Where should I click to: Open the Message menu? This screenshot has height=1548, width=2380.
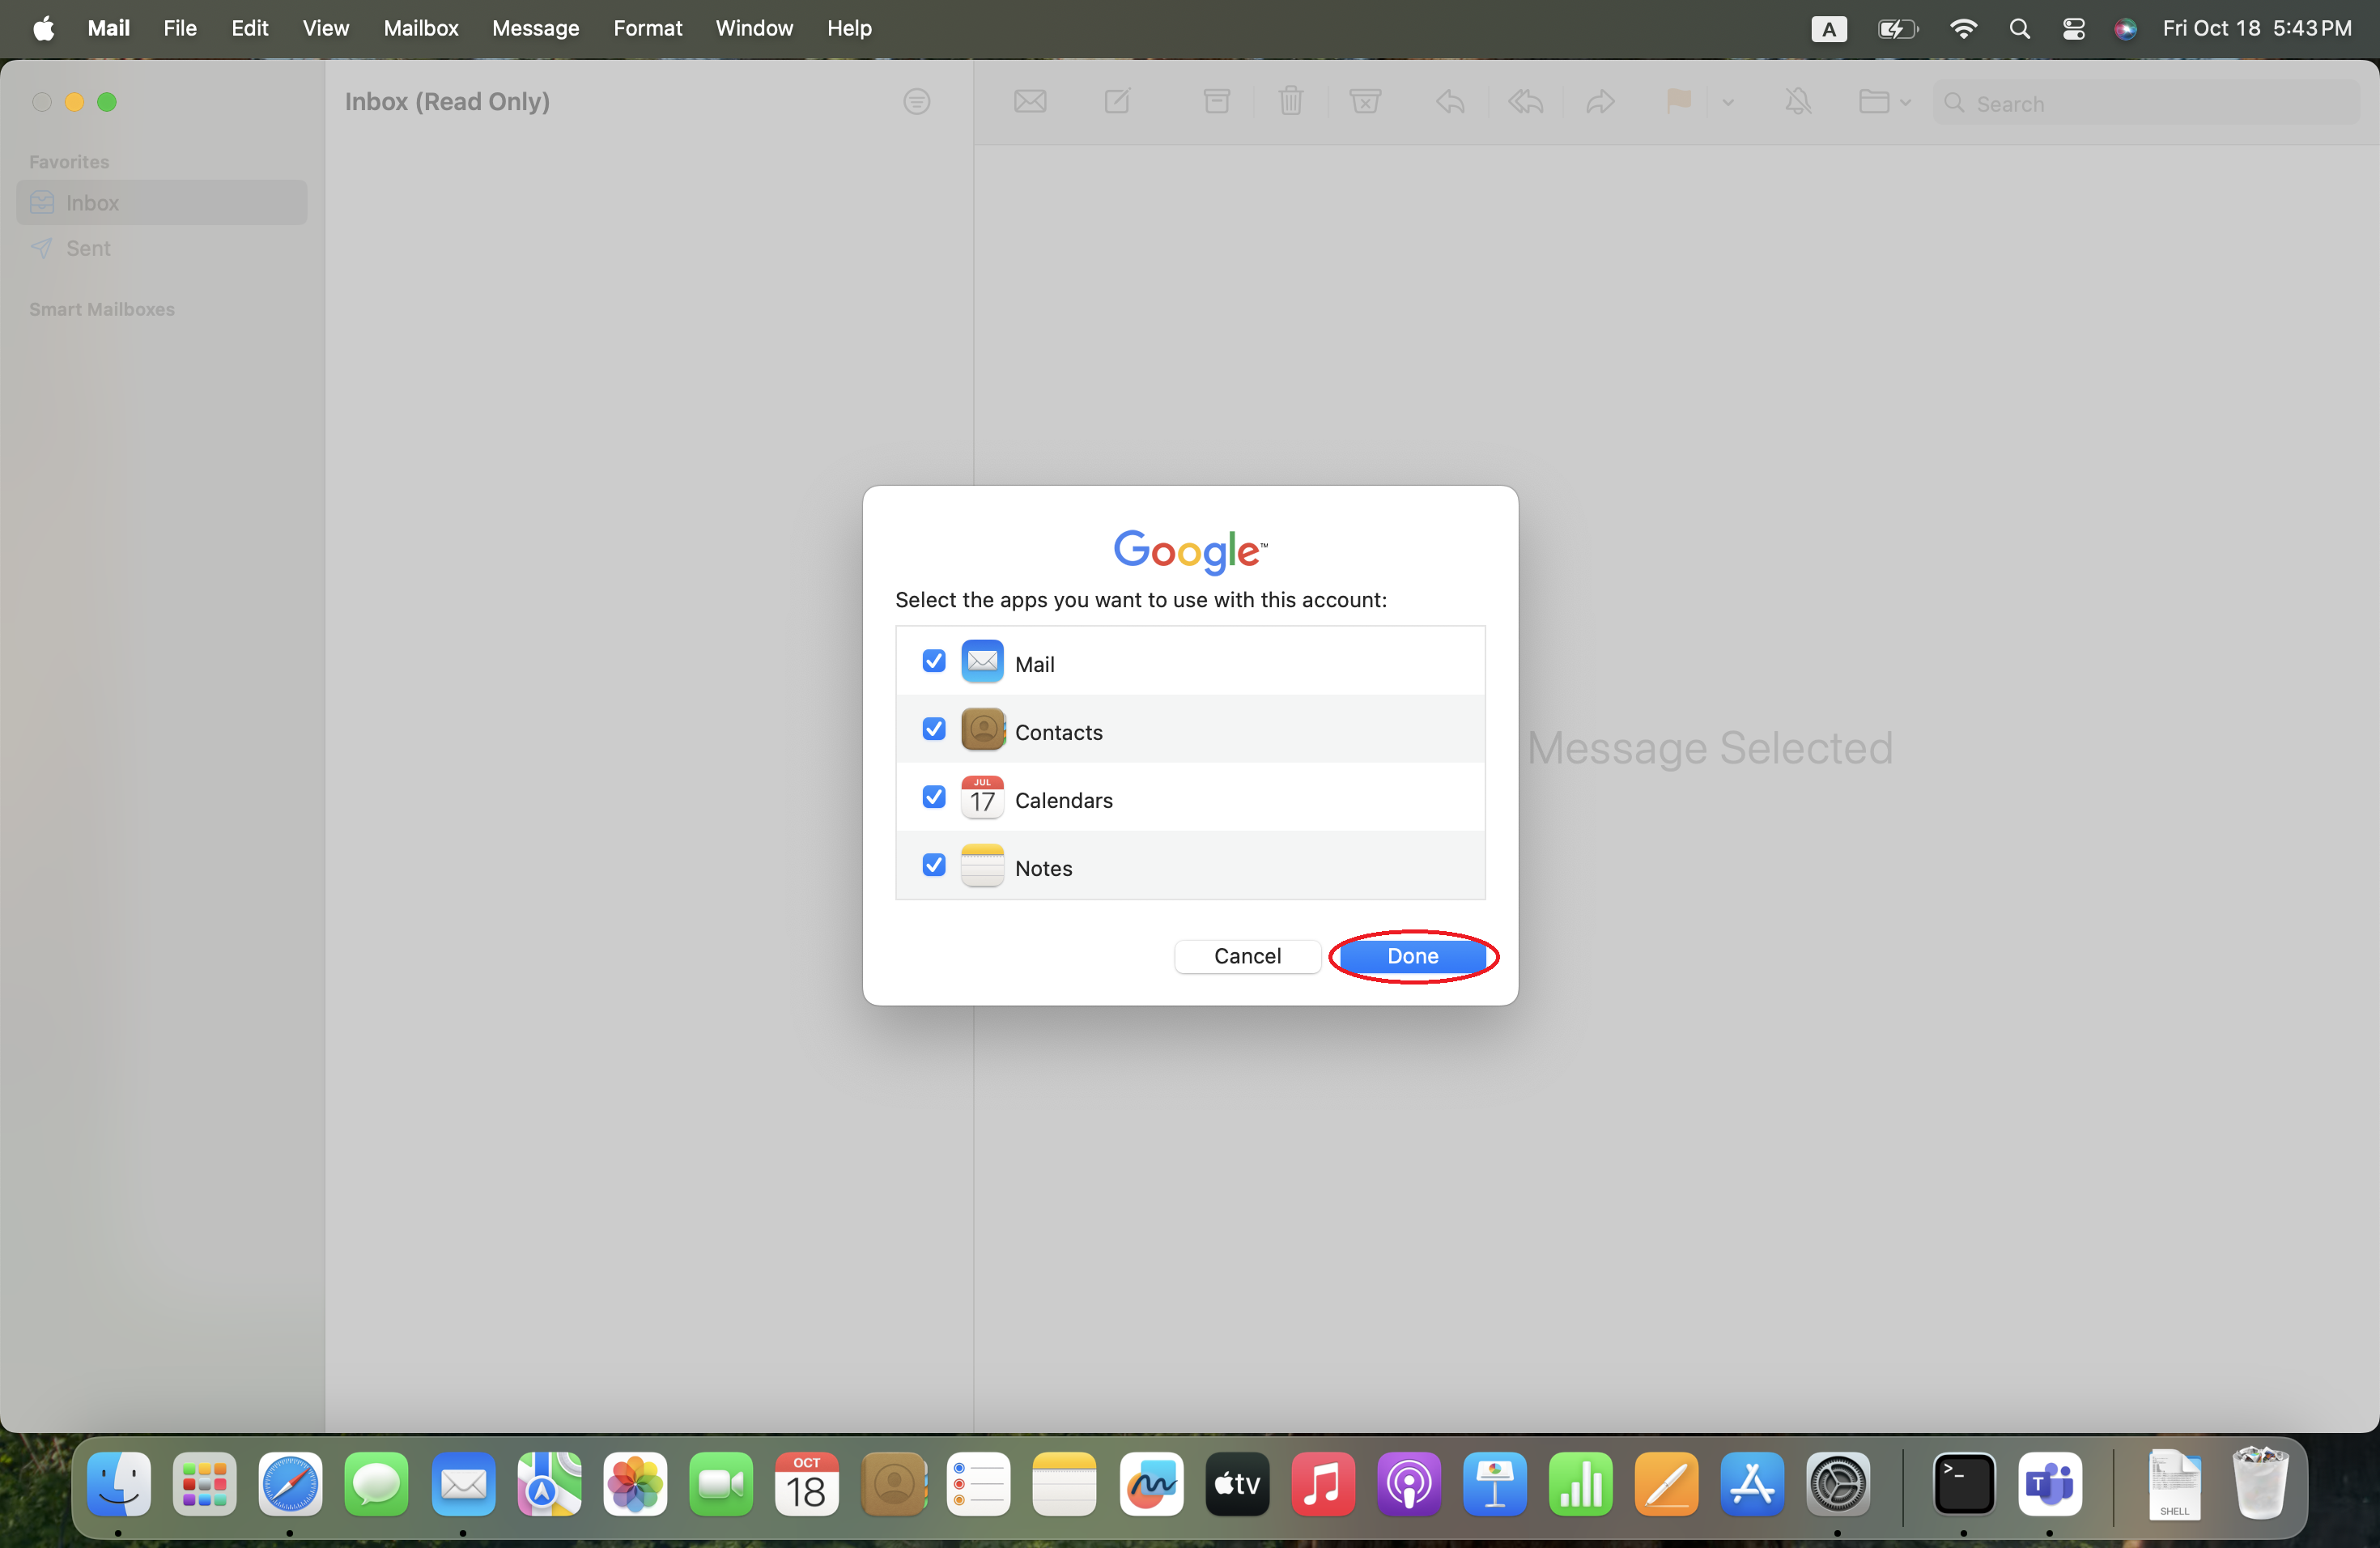click(535, 28)
